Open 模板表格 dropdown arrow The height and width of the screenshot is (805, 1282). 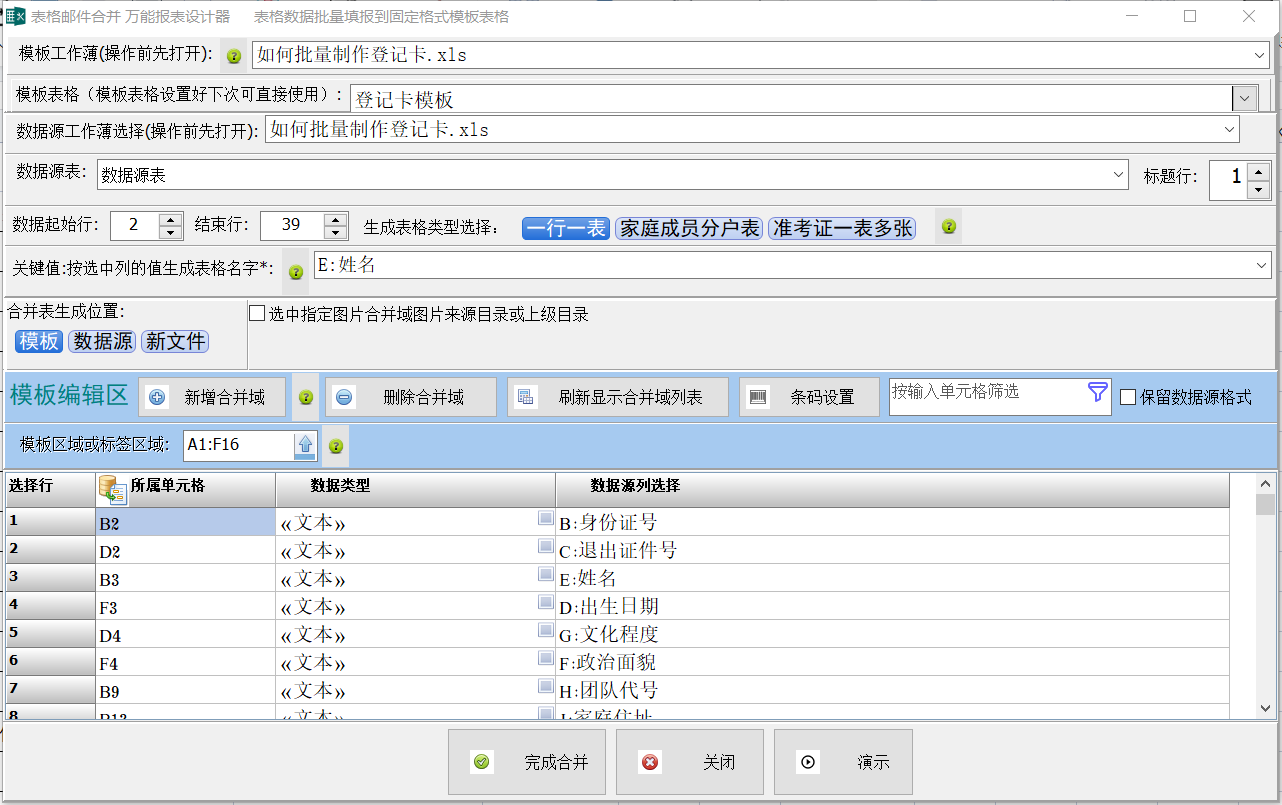click(x=1245, y=98)
